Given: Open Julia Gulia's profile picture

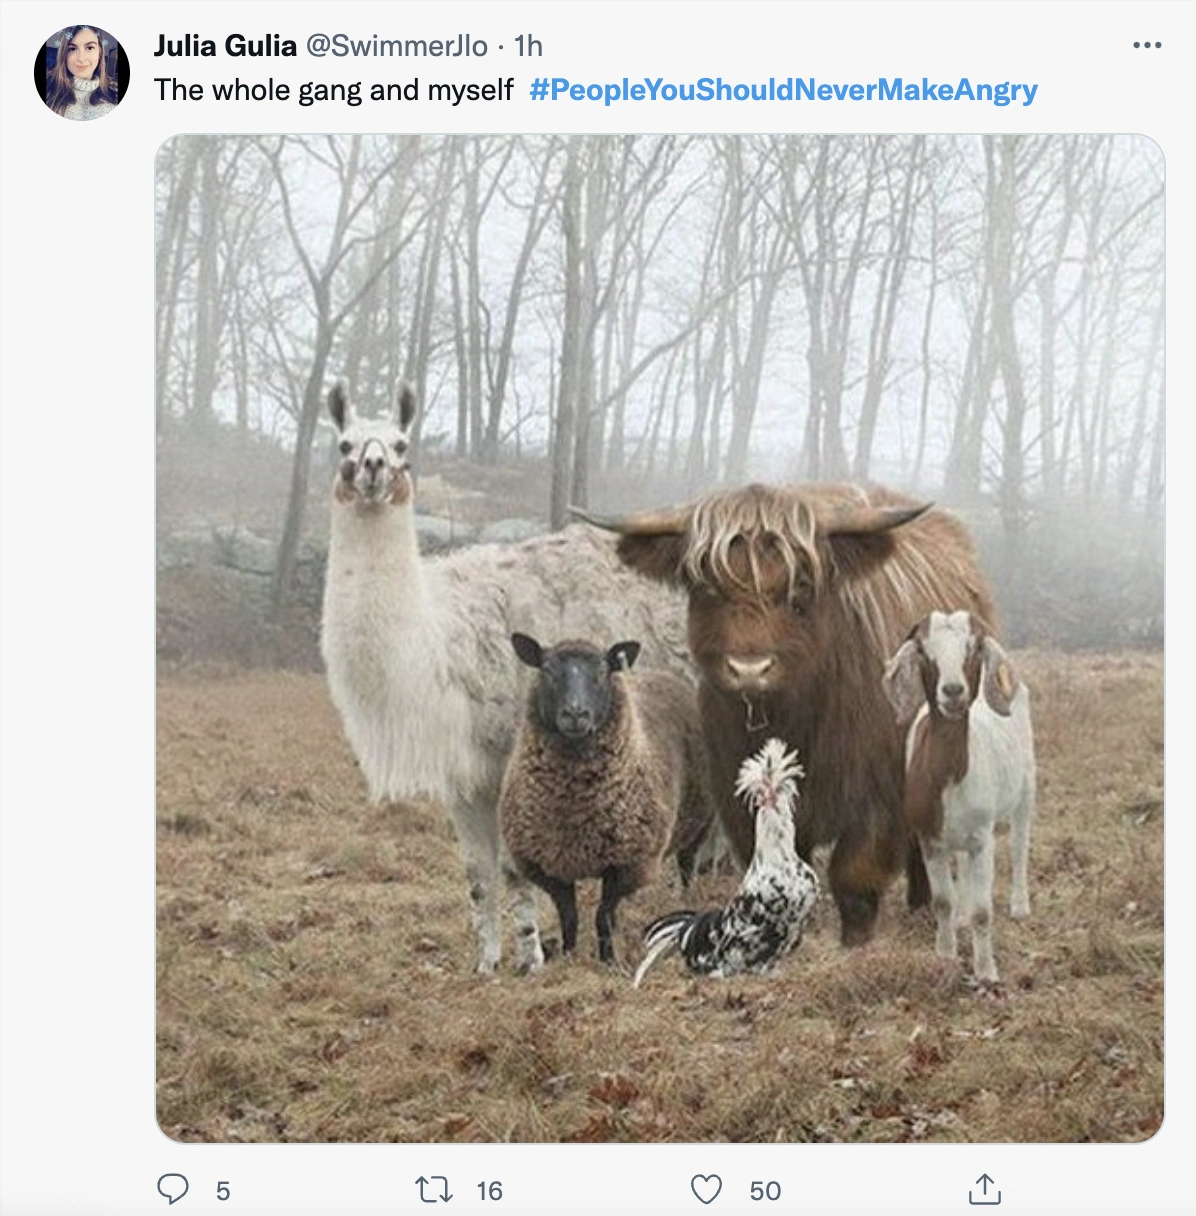Looking at the screenshot, I should pos(82,73).
